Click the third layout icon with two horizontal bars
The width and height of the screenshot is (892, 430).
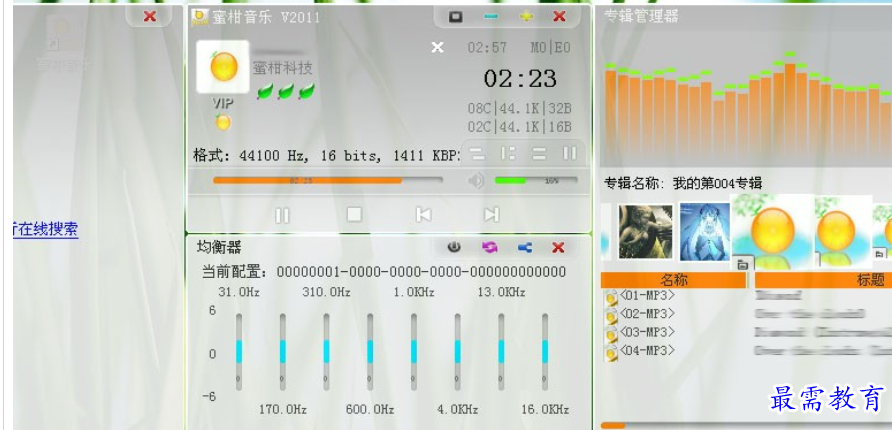click(x=539, y=153)
